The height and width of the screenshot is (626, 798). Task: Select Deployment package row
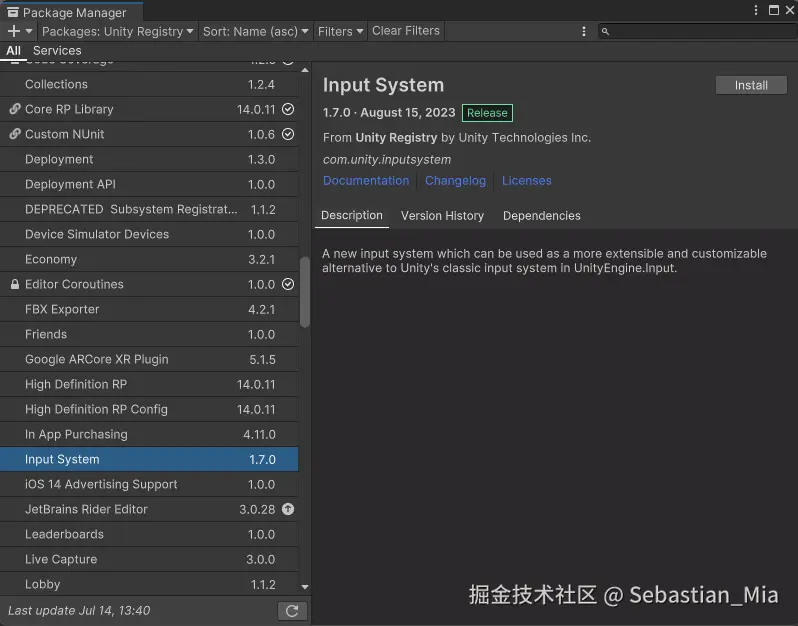pos(149,159)
